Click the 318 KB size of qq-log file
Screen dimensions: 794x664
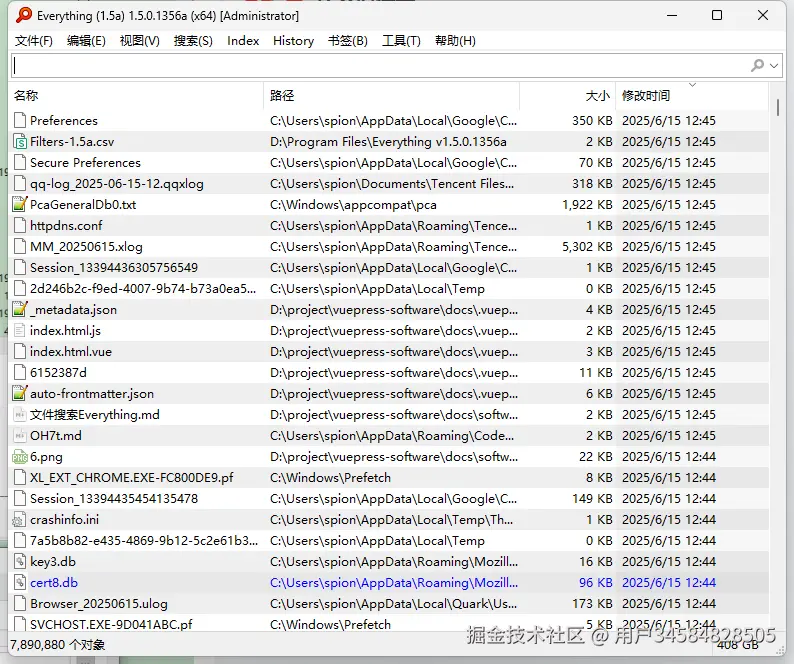tap(592, 183)
